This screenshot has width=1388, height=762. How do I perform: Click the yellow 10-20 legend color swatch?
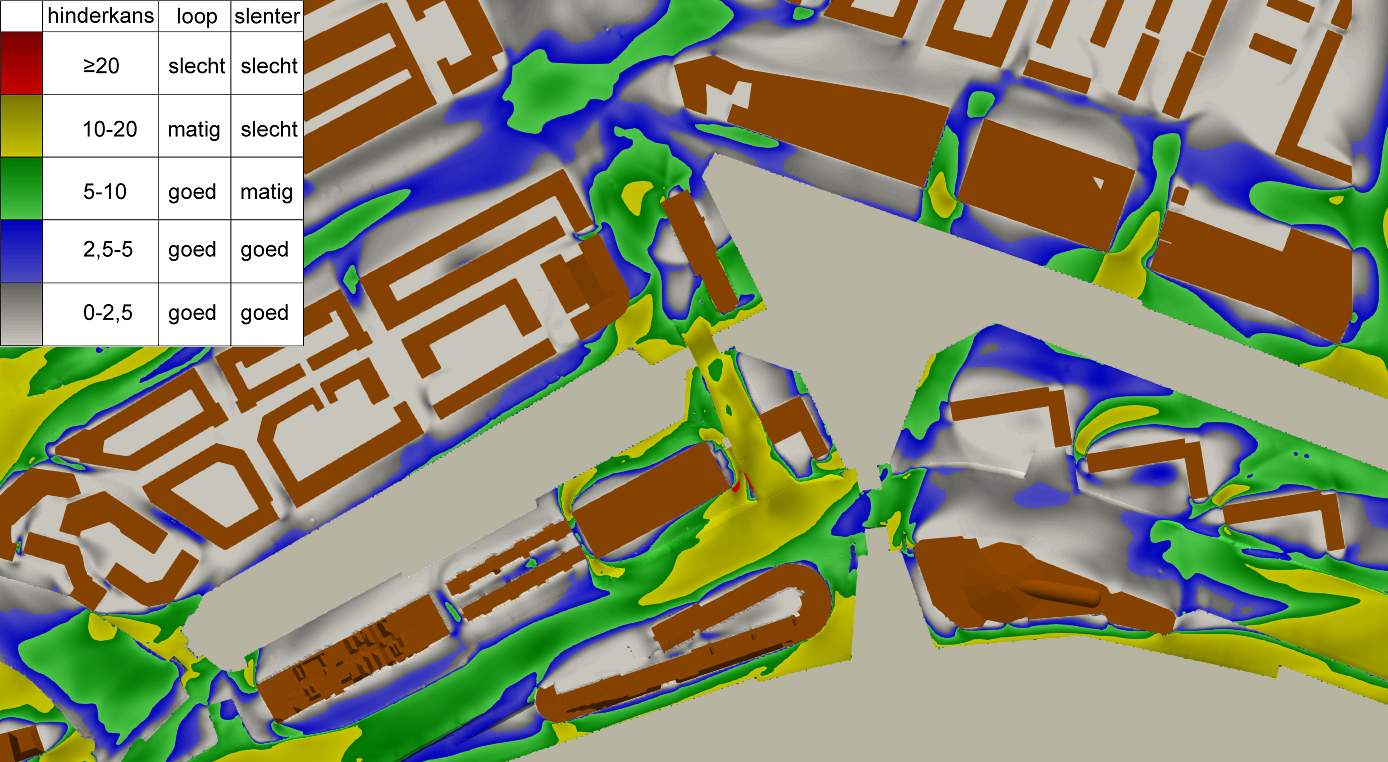point(22,126)
